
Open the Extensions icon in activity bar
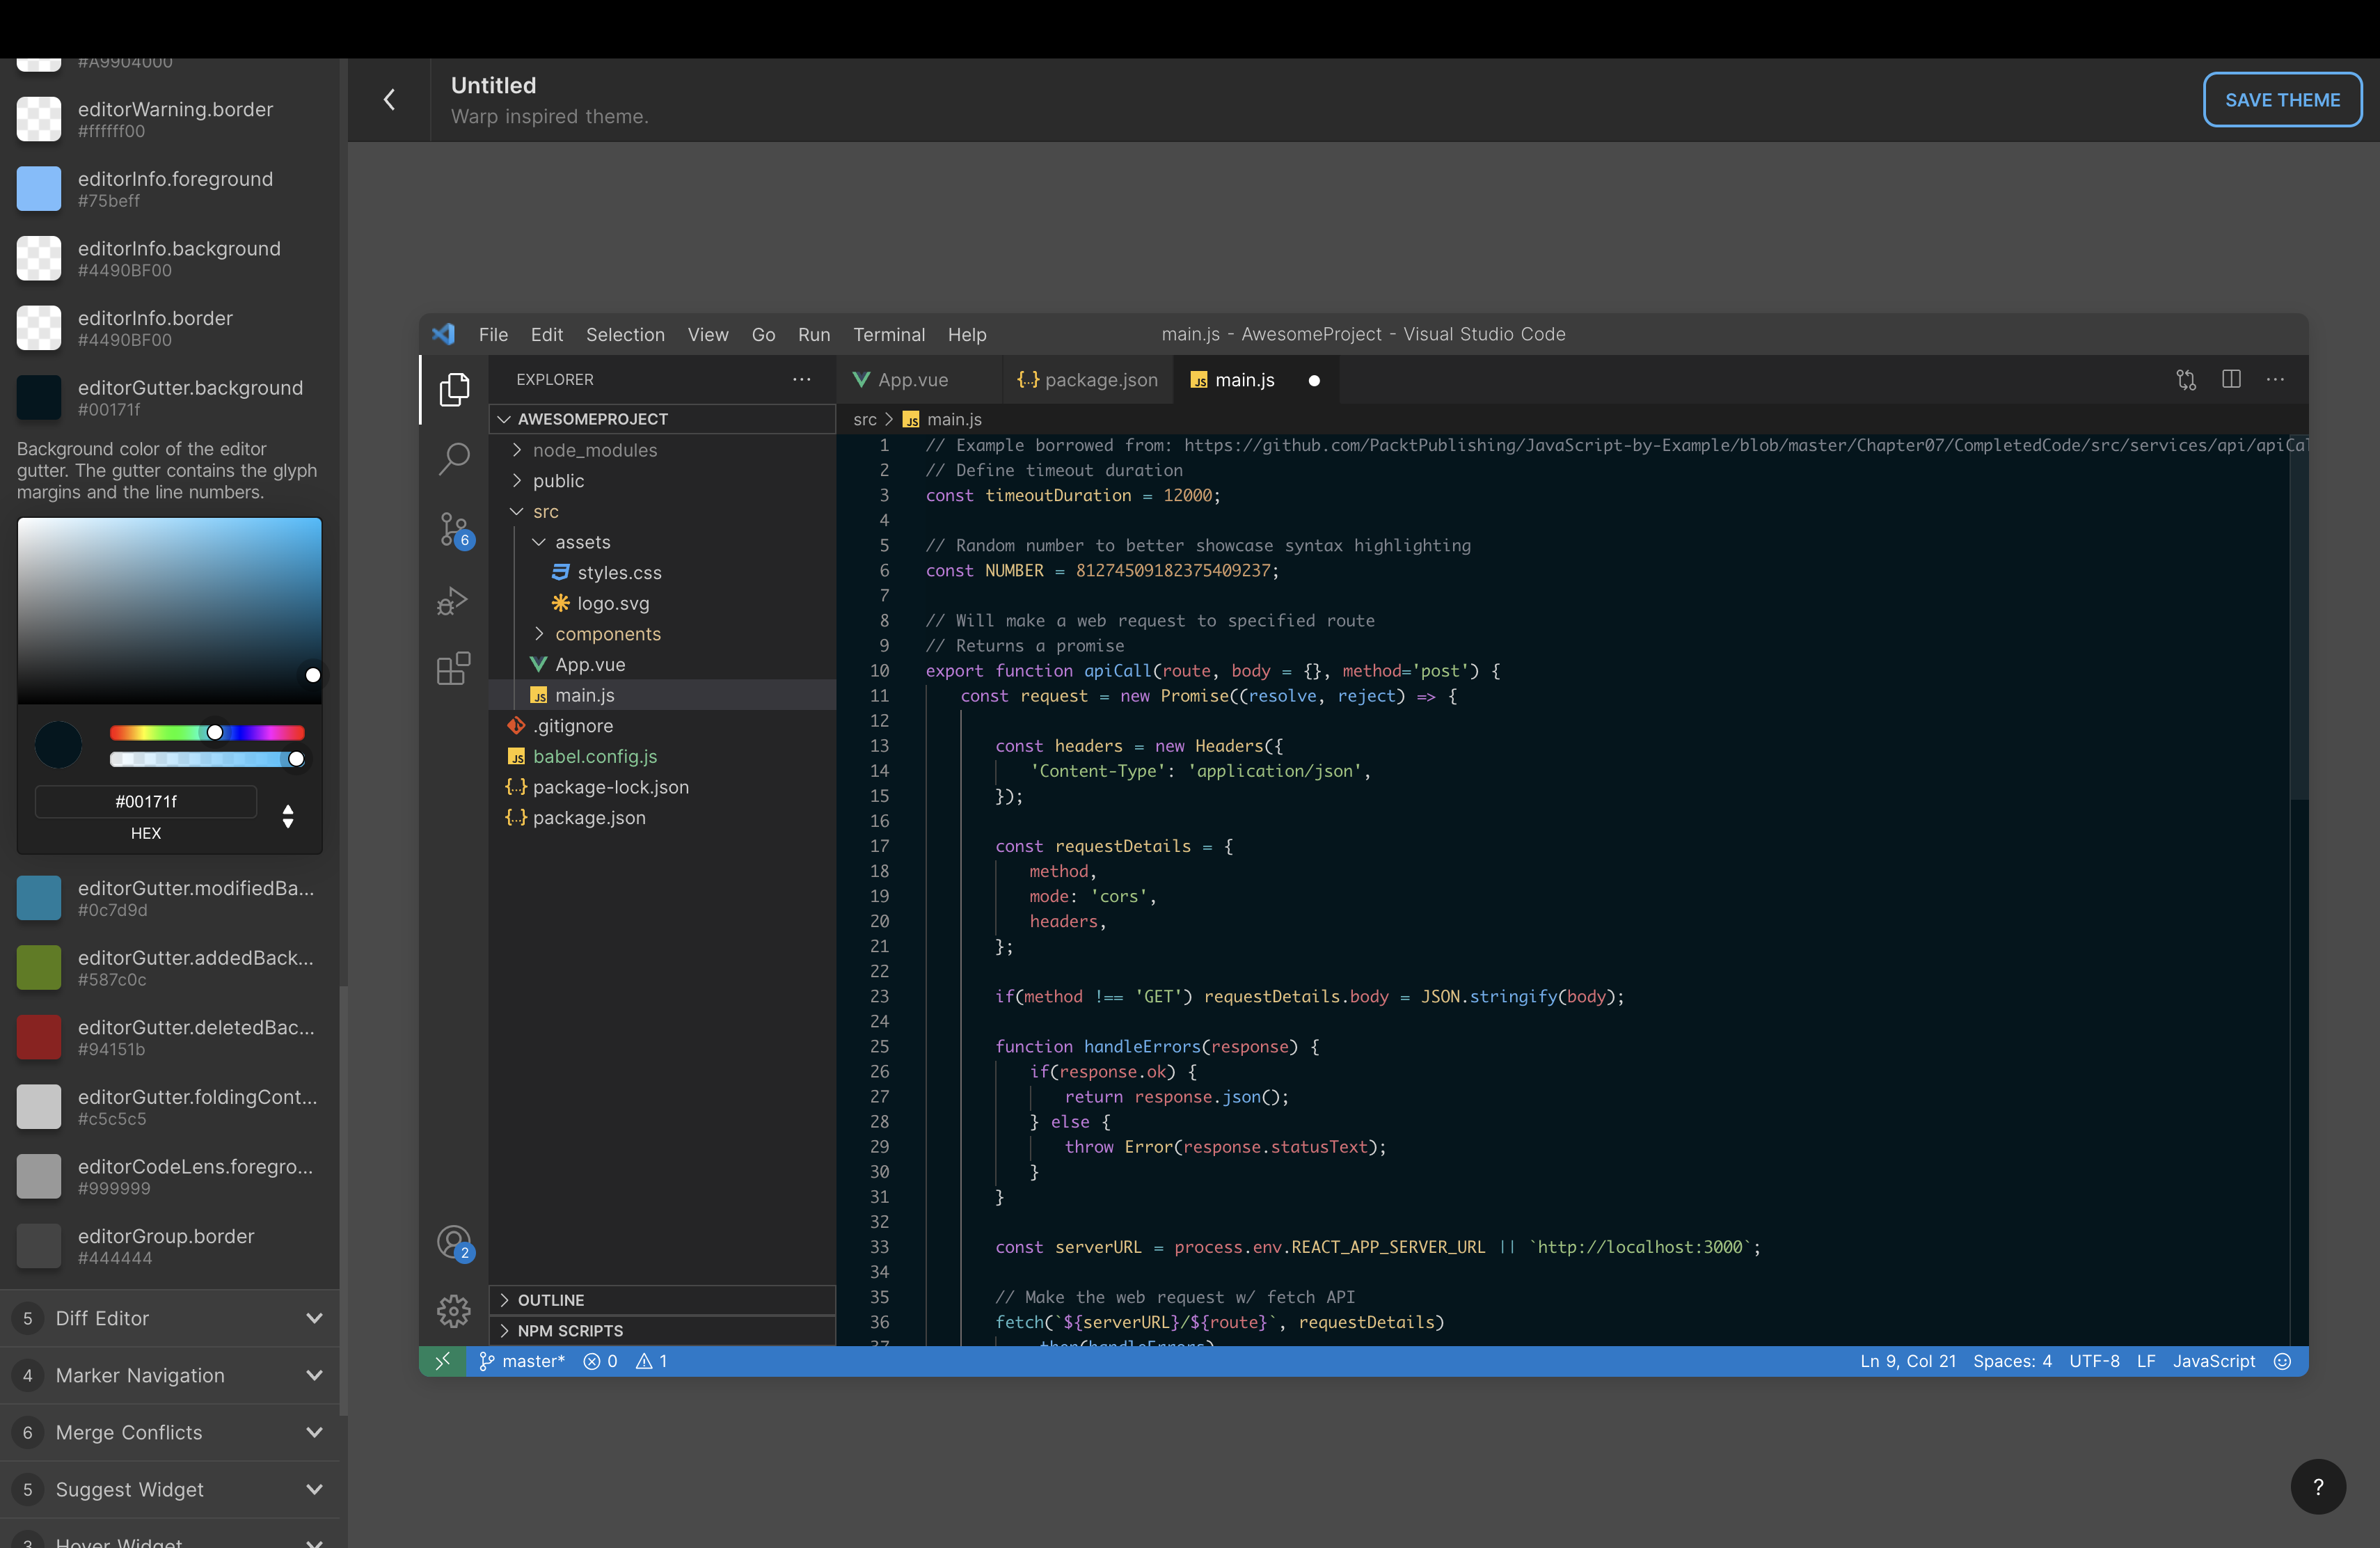[454, 668]
